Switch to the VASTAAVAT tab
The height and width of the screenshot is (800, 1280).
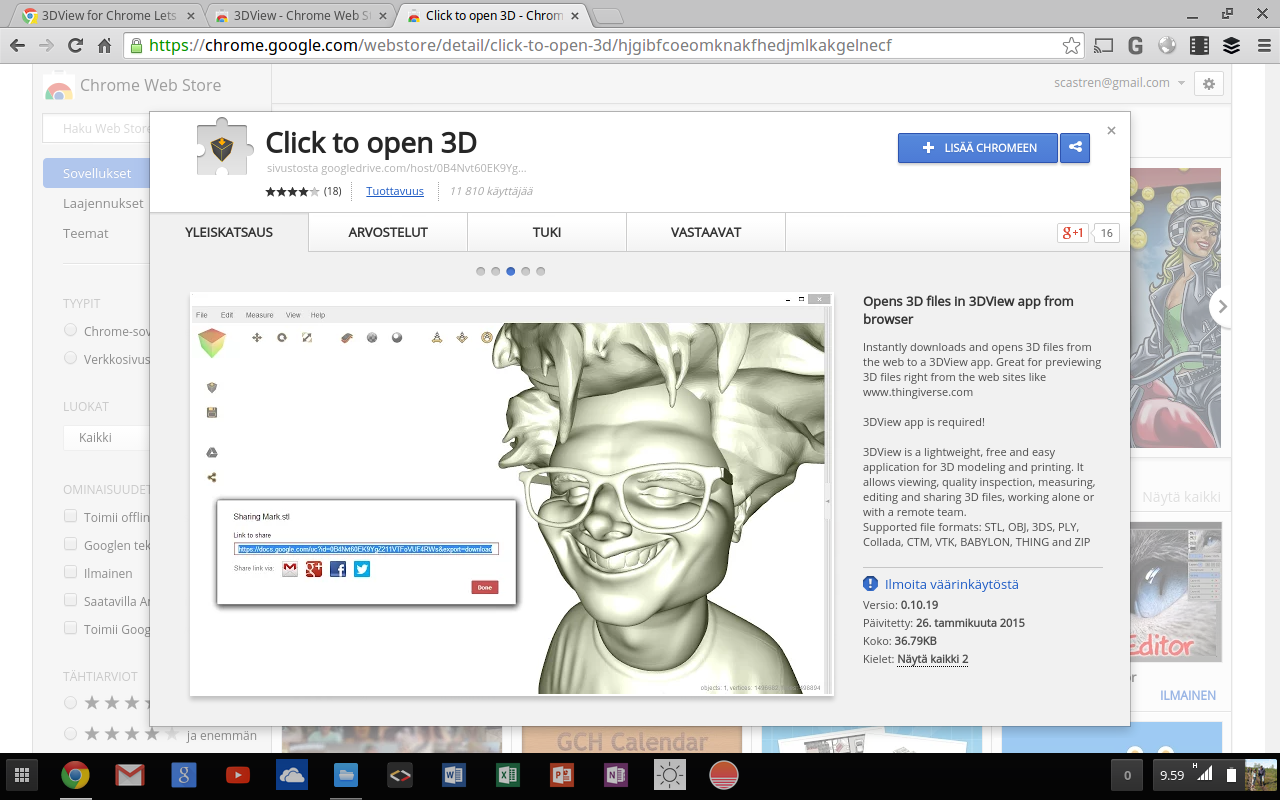[706, 232]
